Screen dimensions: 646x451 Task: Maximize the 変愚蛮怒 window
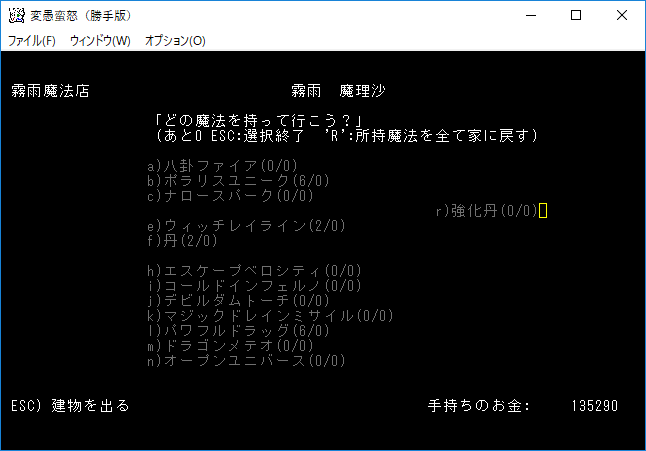click(576, 15)
